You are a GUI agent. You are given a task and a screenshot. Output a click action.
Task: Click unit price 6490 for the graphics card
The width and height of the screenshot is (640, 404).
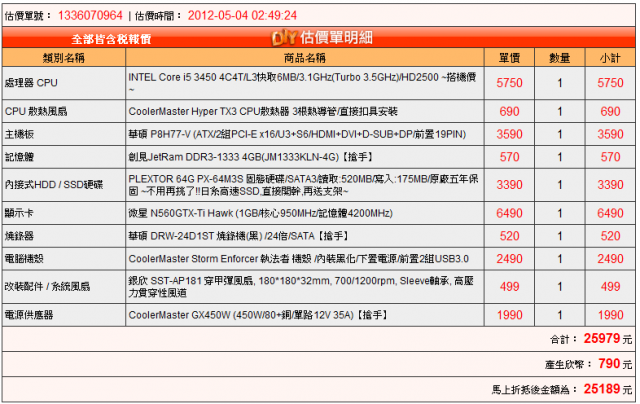pos(509,213)
